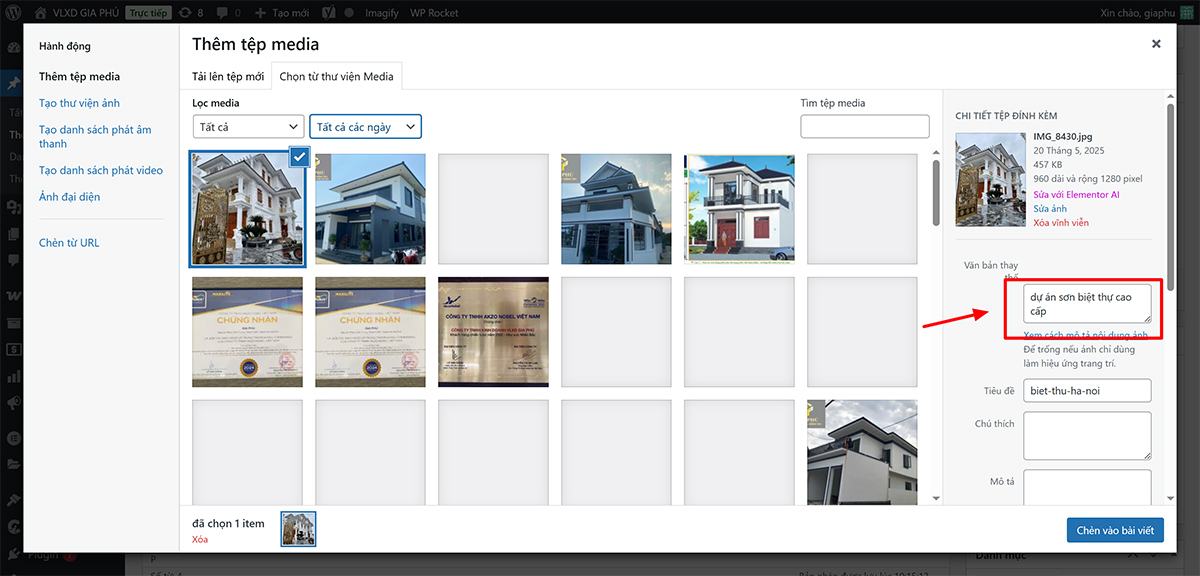Open the 'Tất cả các ngày' date filter

click(x=365, y=127)
